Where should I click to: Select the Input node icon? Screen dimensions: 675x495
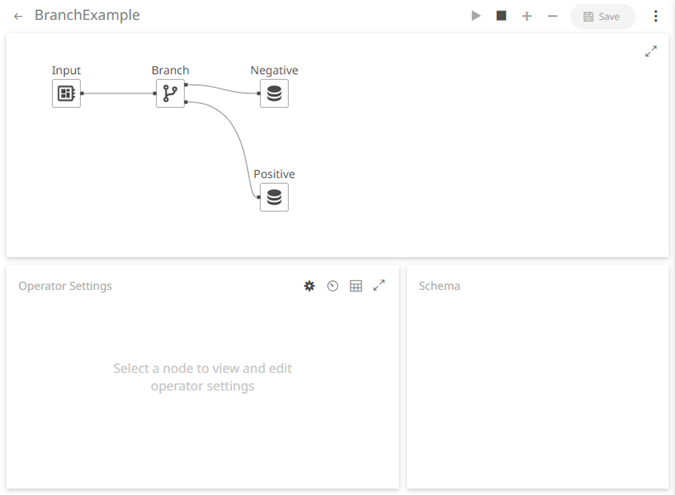(x=66, y=94)
